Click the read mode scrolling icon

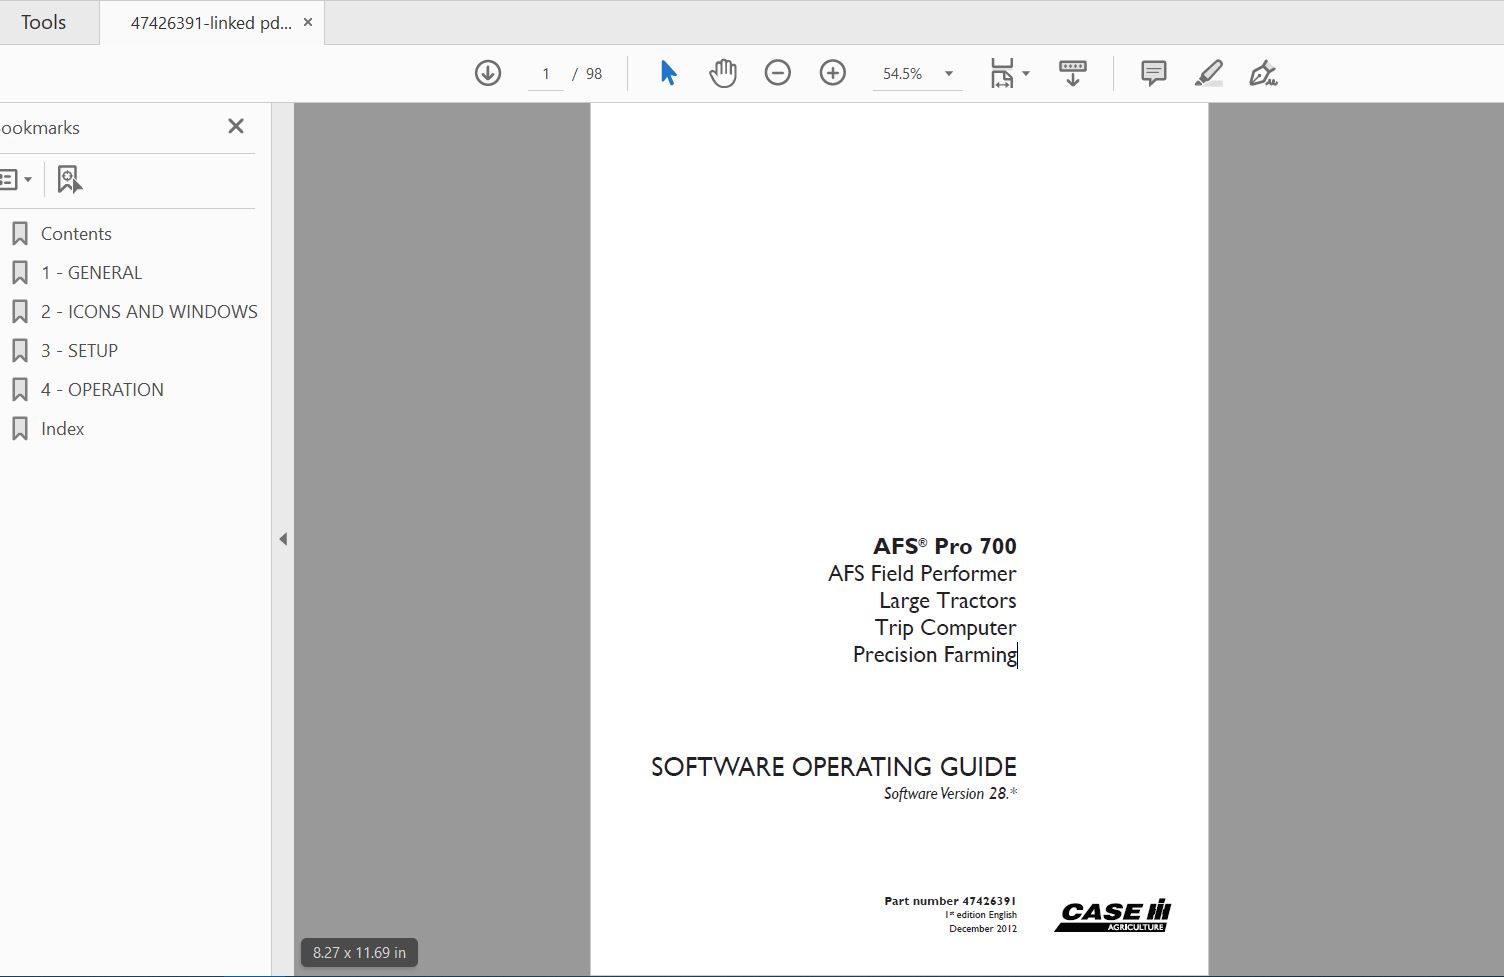(x=1073, y=73)
